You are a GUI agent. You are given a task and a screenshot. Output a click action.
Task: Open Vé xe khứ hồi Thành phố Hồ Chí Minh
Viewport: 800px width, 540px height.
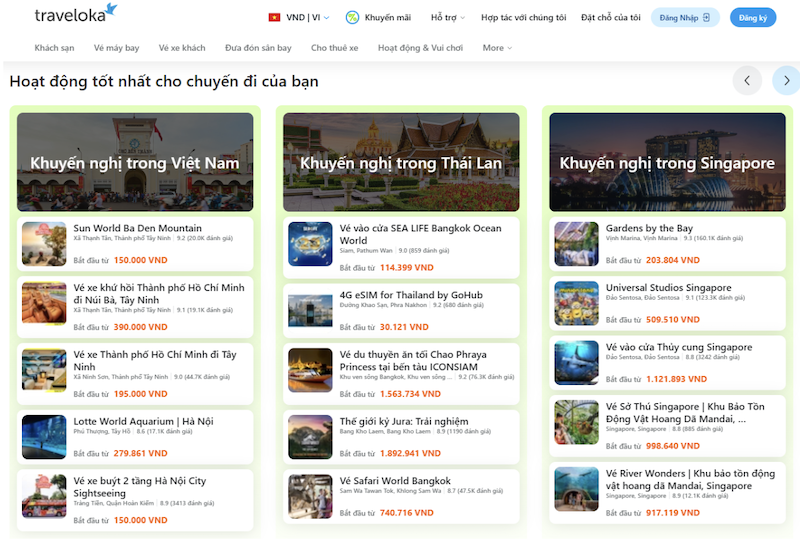tap(159, 293)
